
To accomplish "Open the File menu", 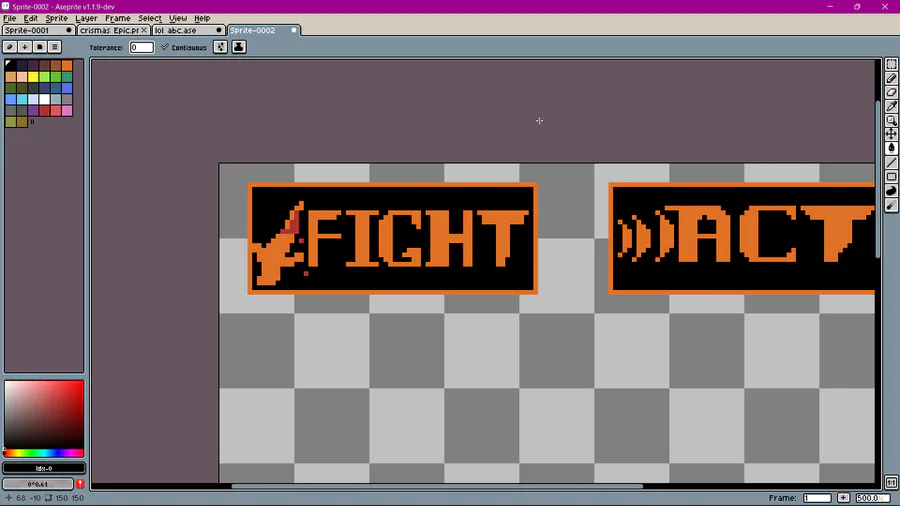I will pos(10,18).
